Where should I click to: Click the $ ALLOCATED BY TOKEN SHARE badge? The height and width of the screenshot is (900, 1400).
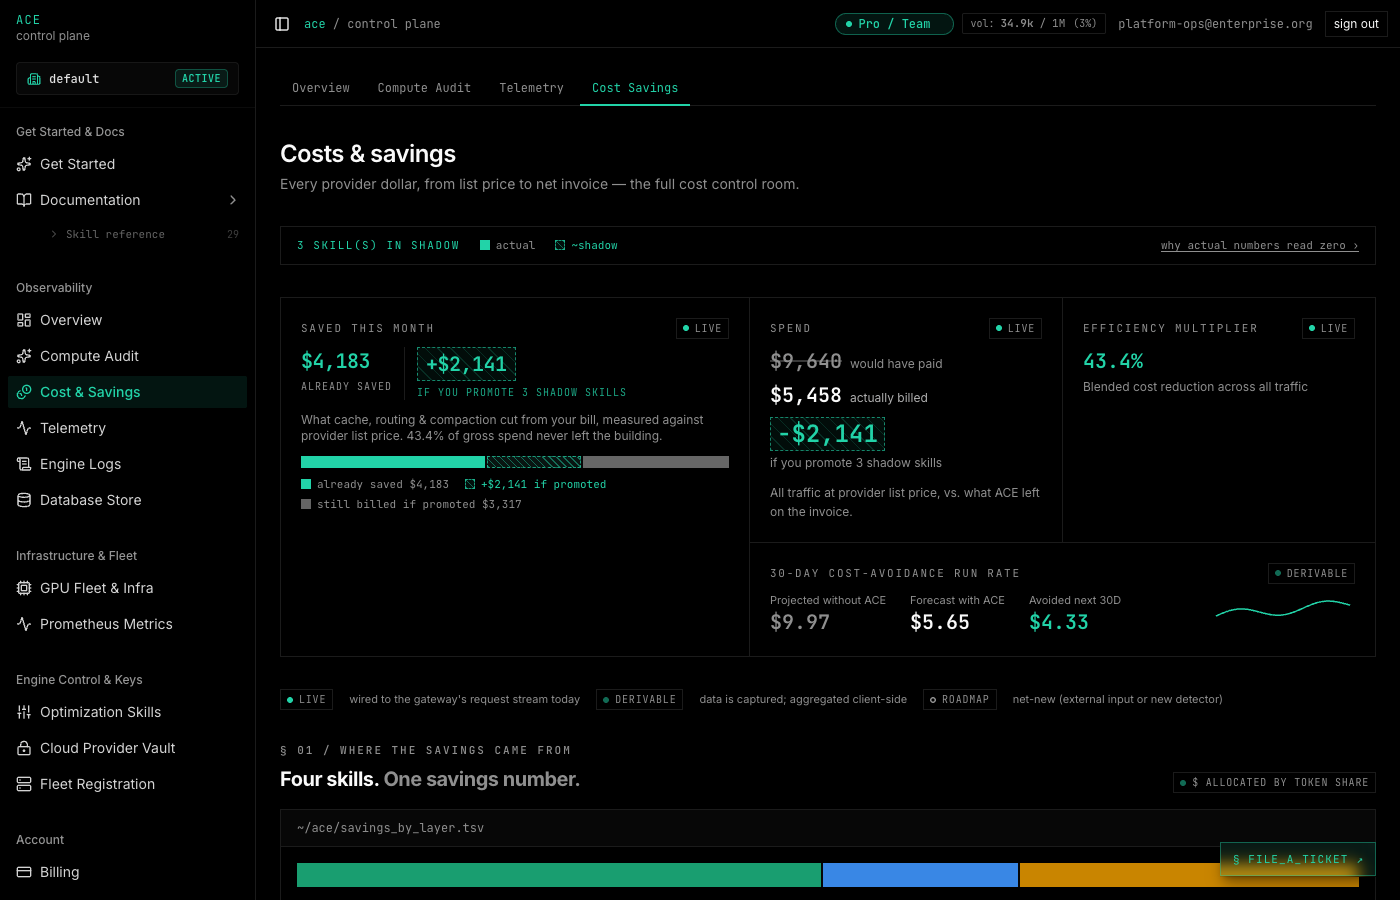coord(1274,782)
